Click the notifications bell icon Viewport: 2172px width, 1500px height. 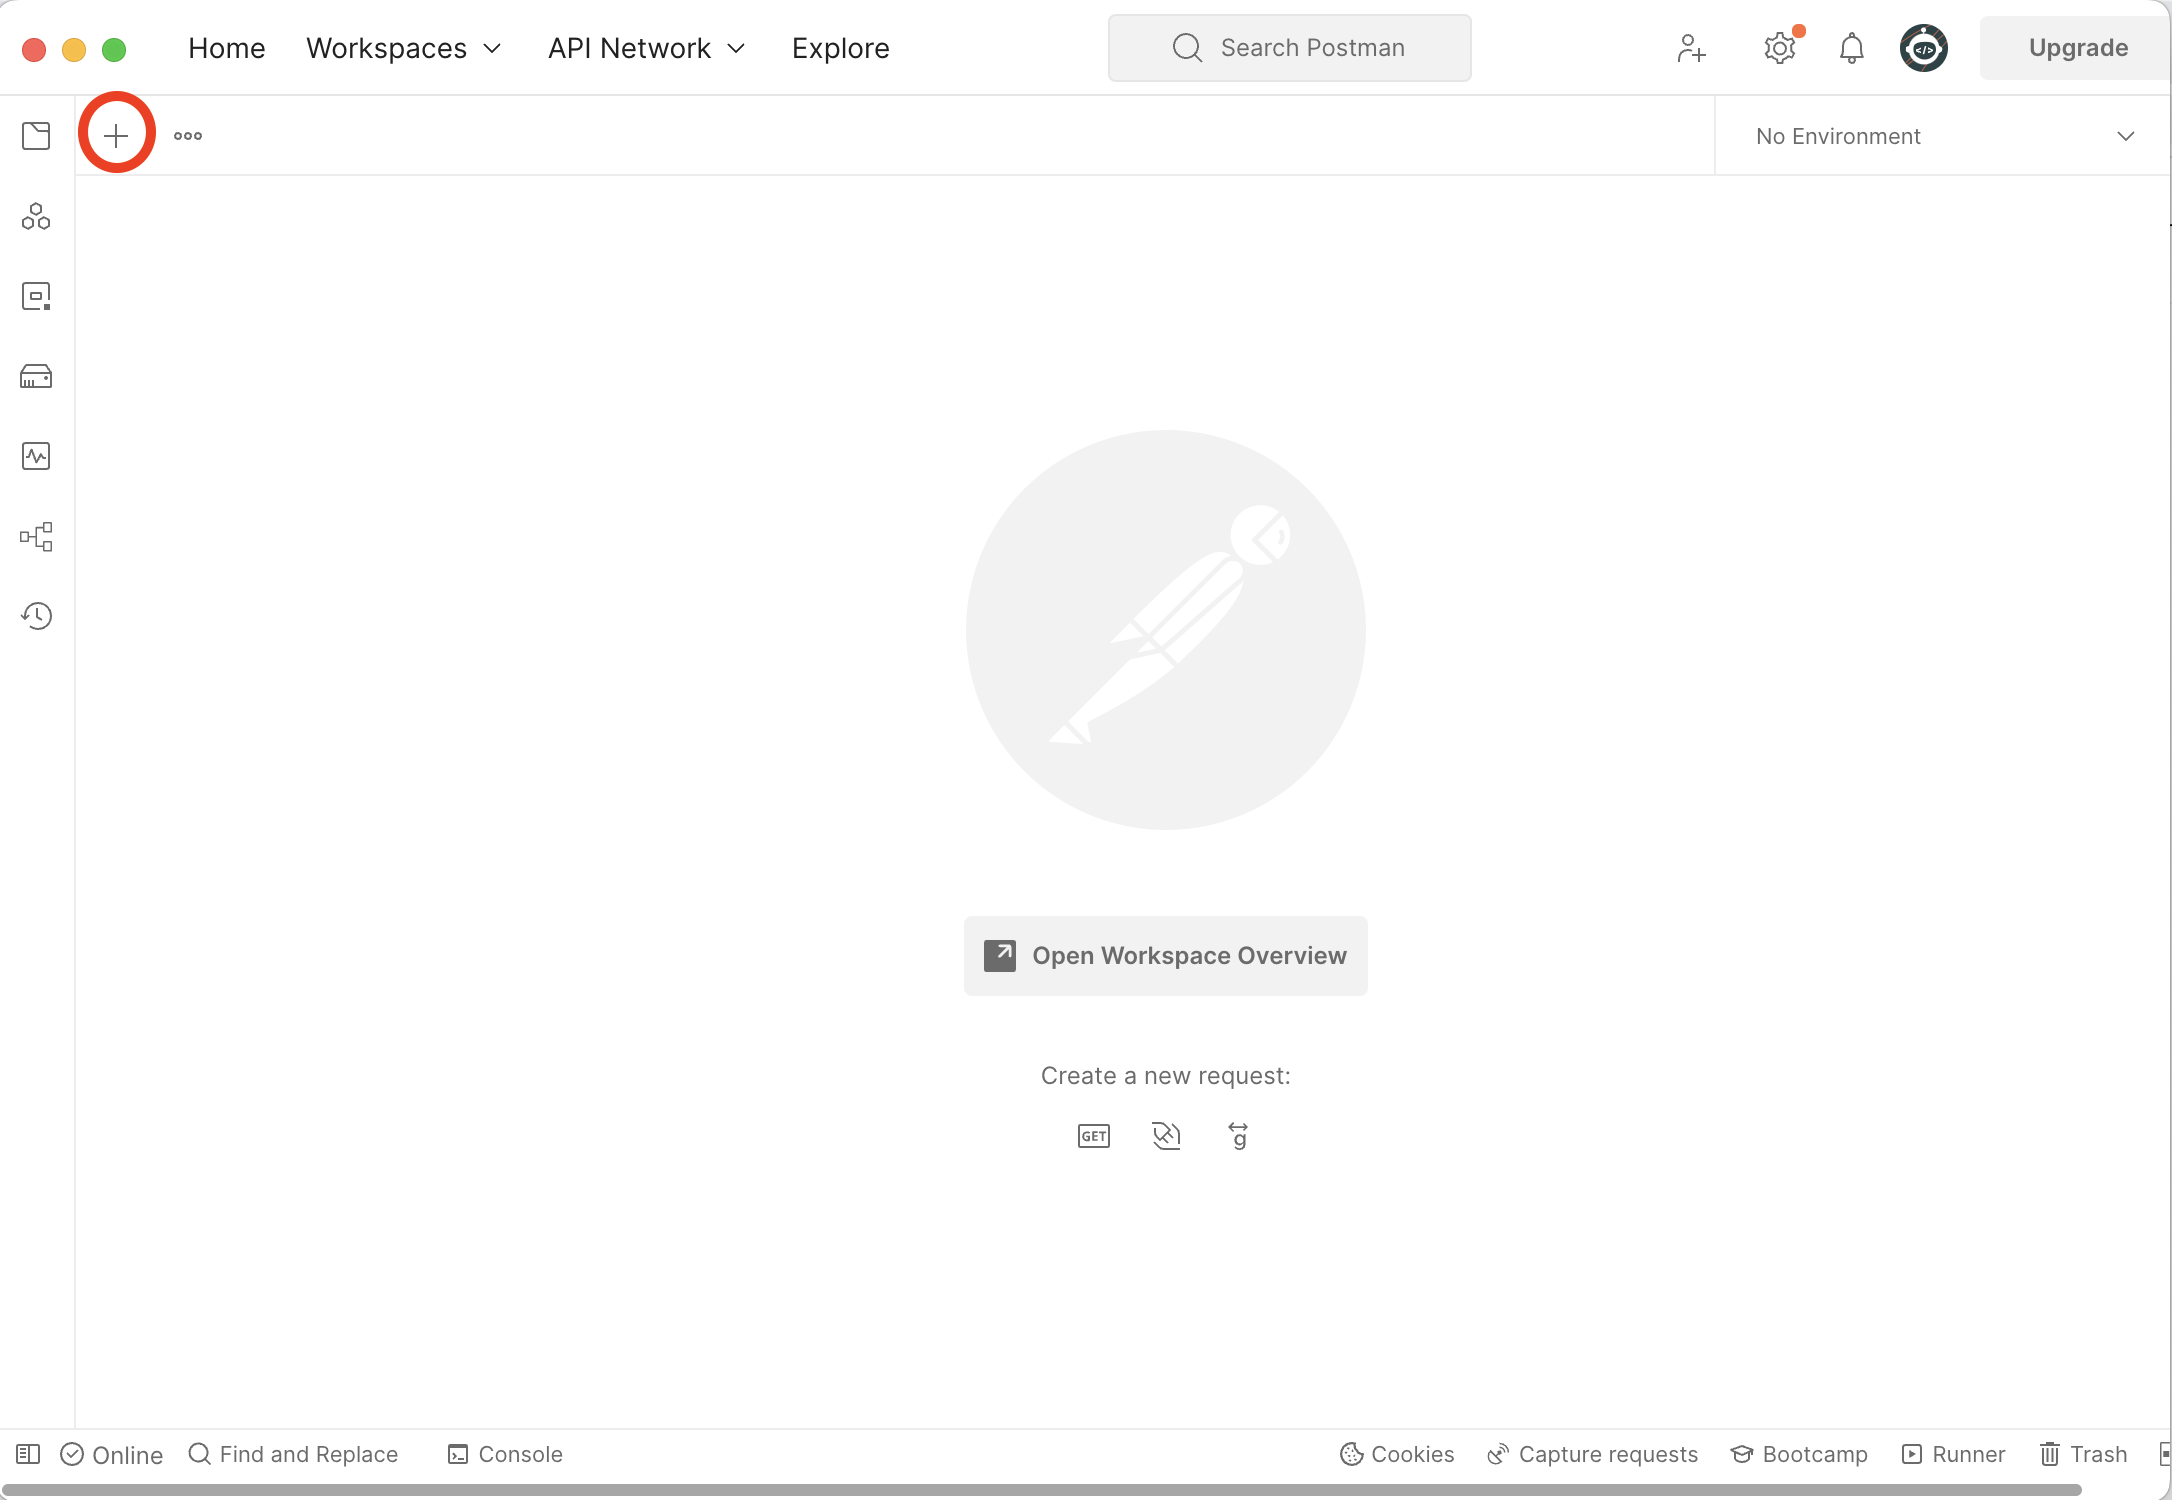tap(1851, 48)
